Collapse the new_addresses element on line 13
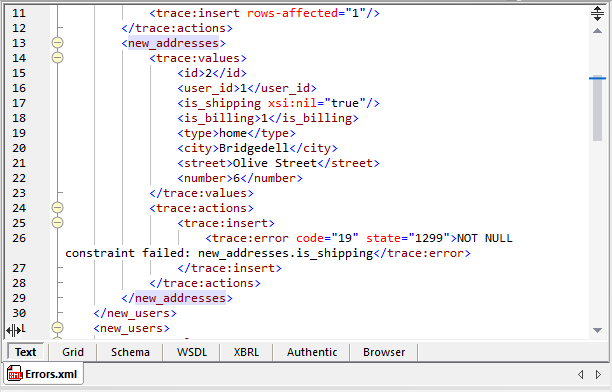This screenshot has height=392, width=612. [x=57, y=43]
